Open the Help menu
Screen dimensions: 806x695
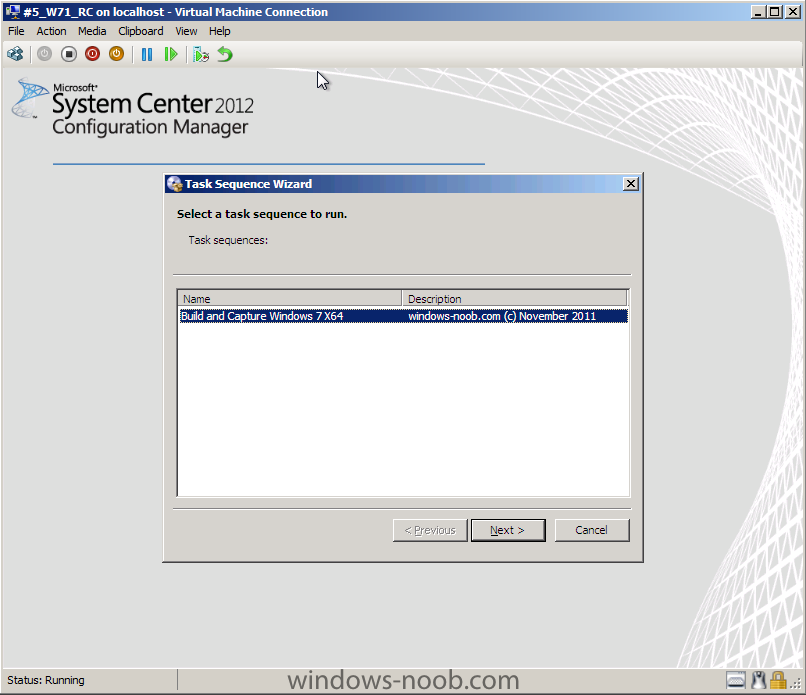pos(219,31)
